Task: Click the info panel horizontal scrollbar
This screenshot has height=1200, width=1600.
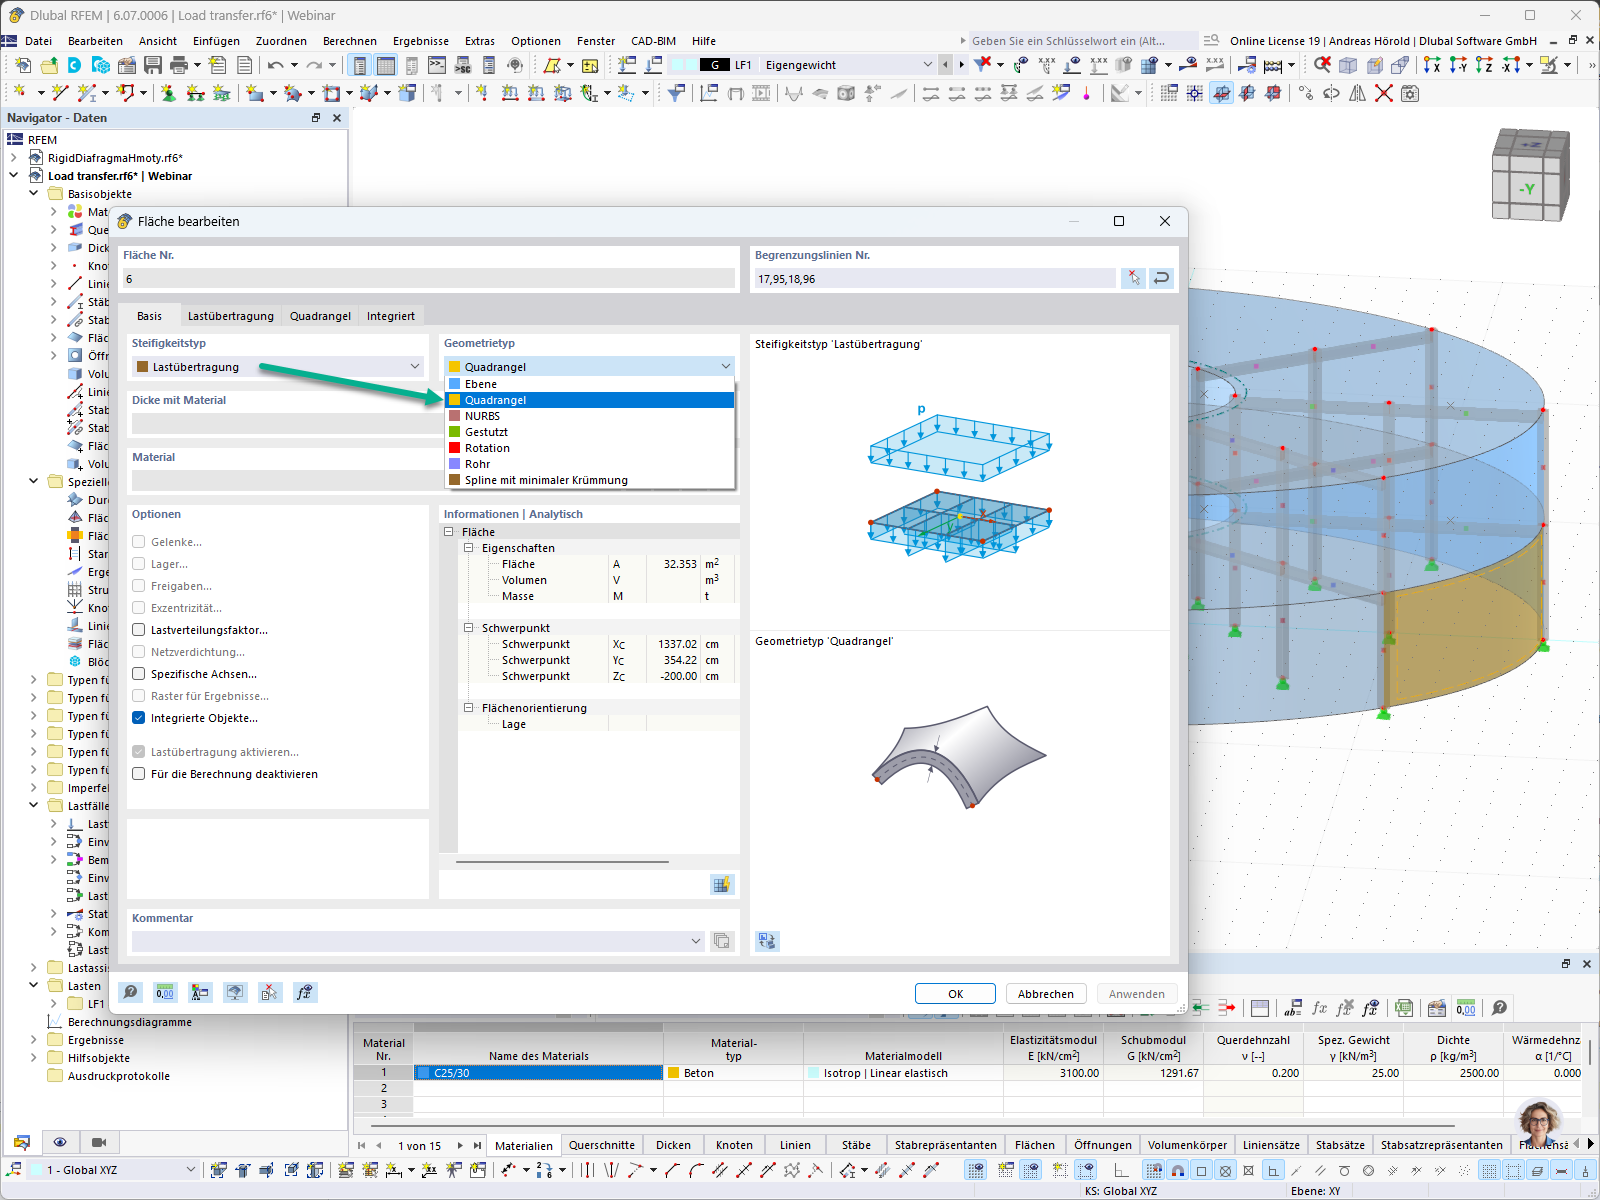Action: coord(562,861)
